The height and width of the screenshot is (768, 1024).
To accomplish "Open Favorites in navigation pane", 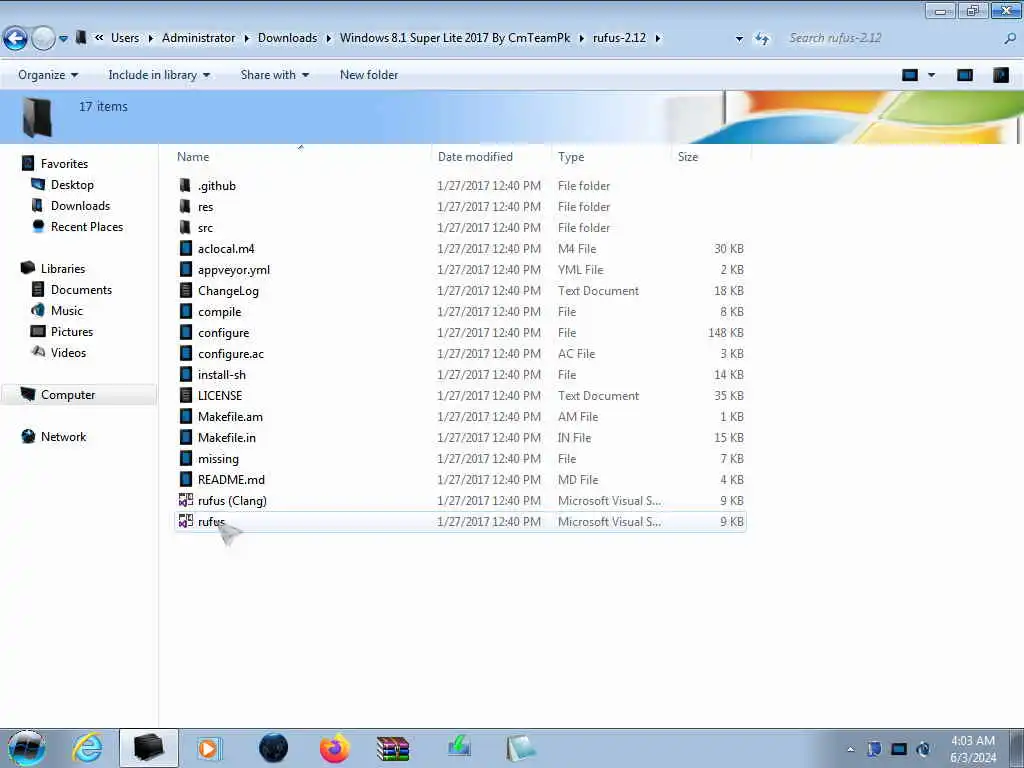I will [64, 164].
